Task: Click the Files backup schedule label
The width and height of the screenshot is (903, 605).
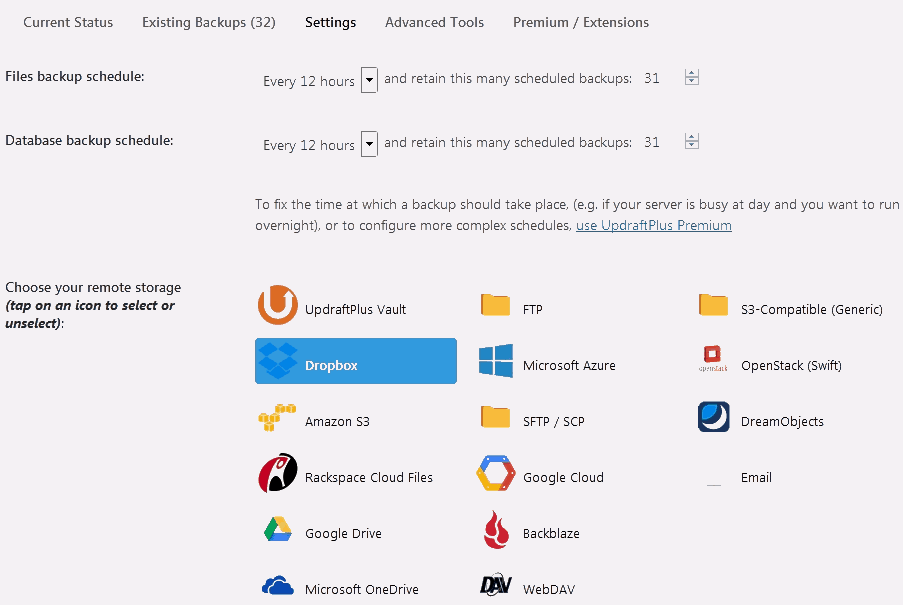Action: 75,77
